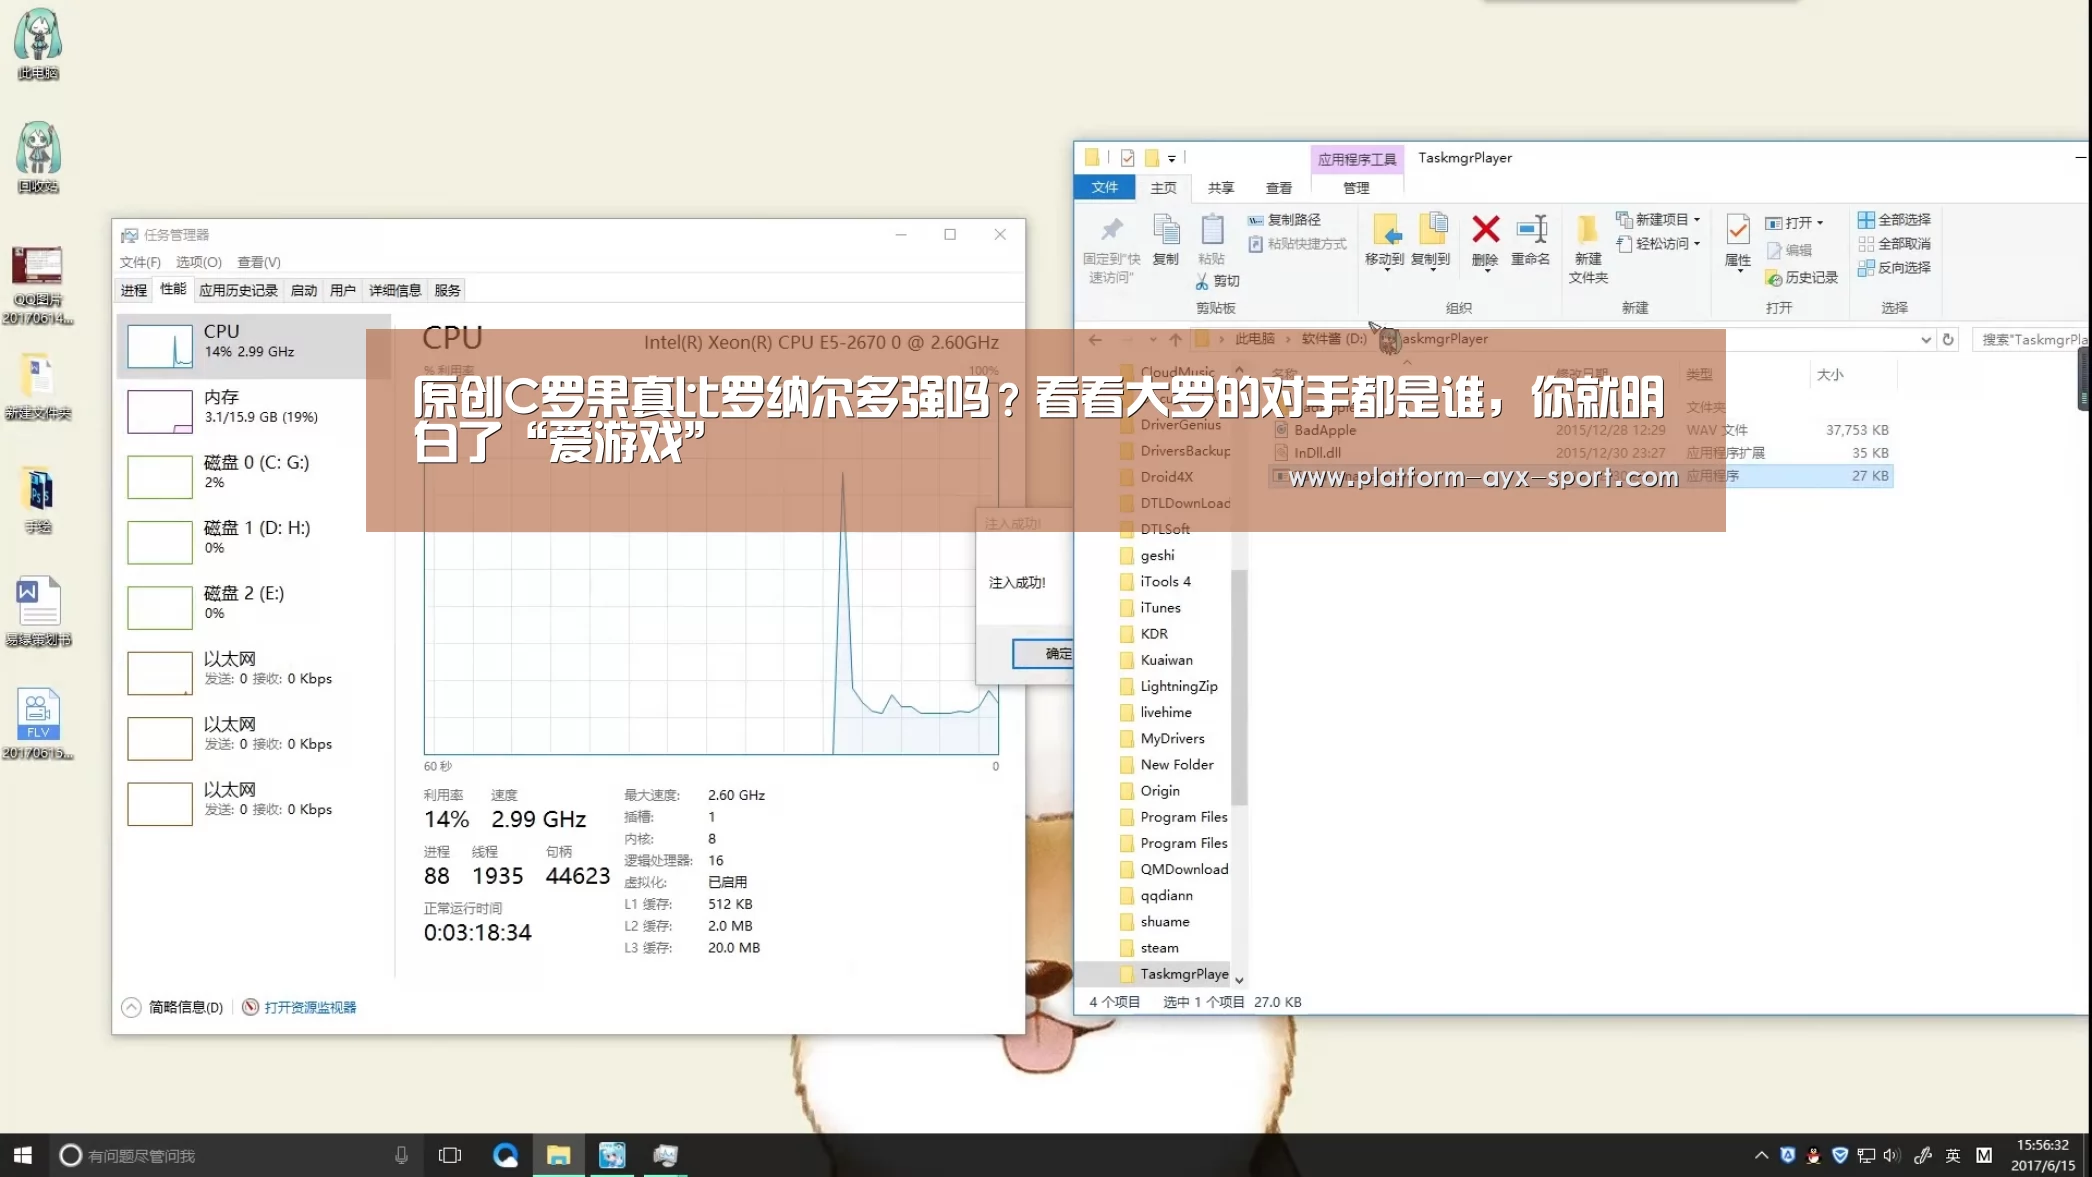Click 剪切 scissors in ribbon
Image resolution: width=2092 pixels, height=1177 pixels.
1217,281
